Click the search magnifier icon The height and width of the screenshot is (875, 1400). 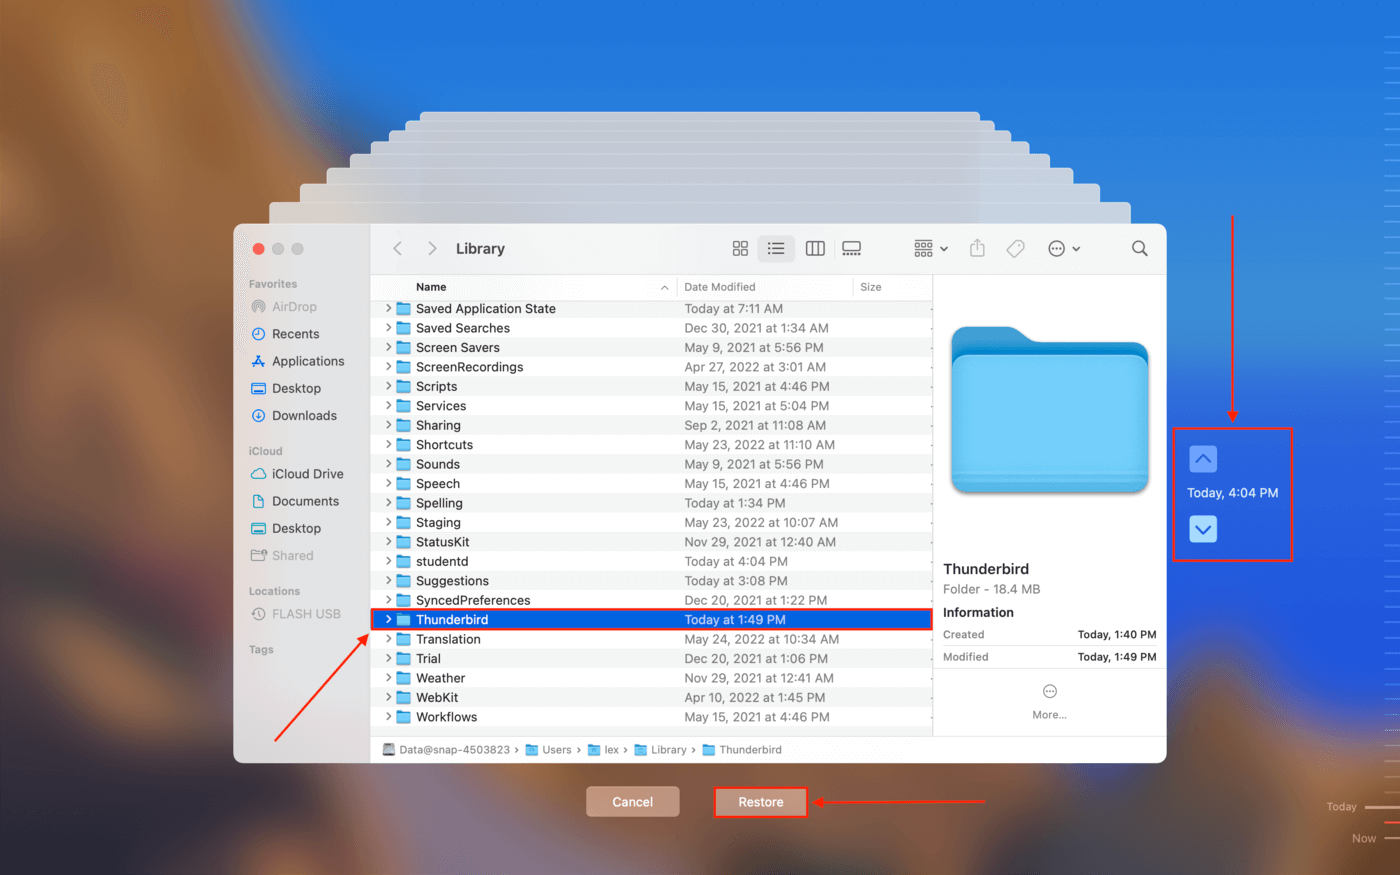pos(1140,249)
